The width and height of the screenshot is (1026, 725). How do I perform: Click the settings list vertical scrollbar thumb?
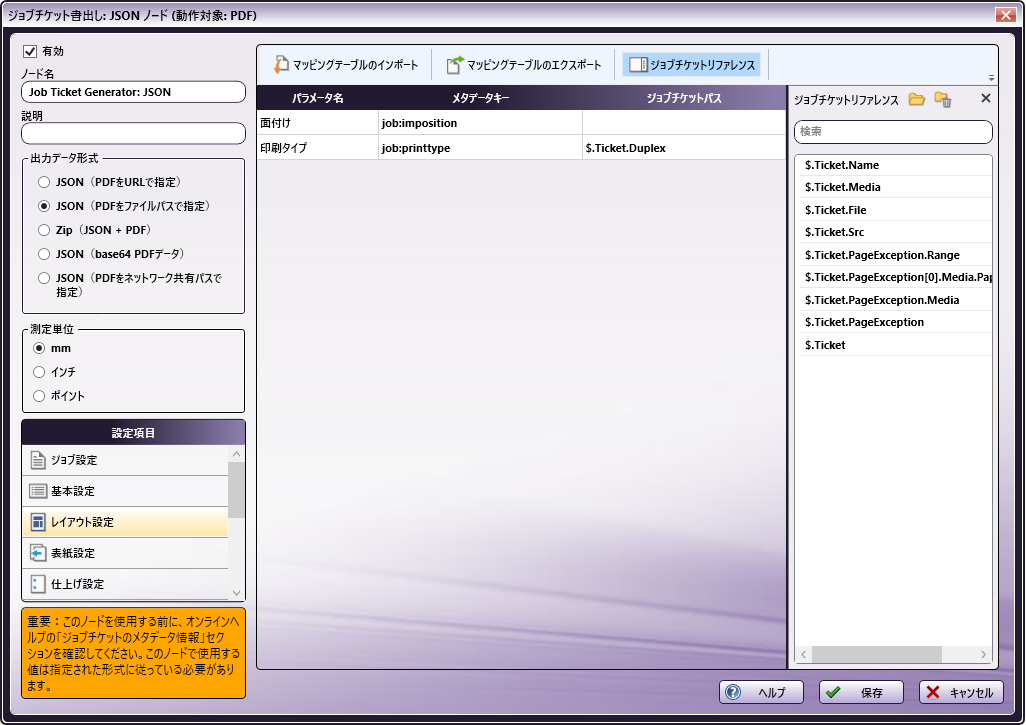[x=237, y=489]
